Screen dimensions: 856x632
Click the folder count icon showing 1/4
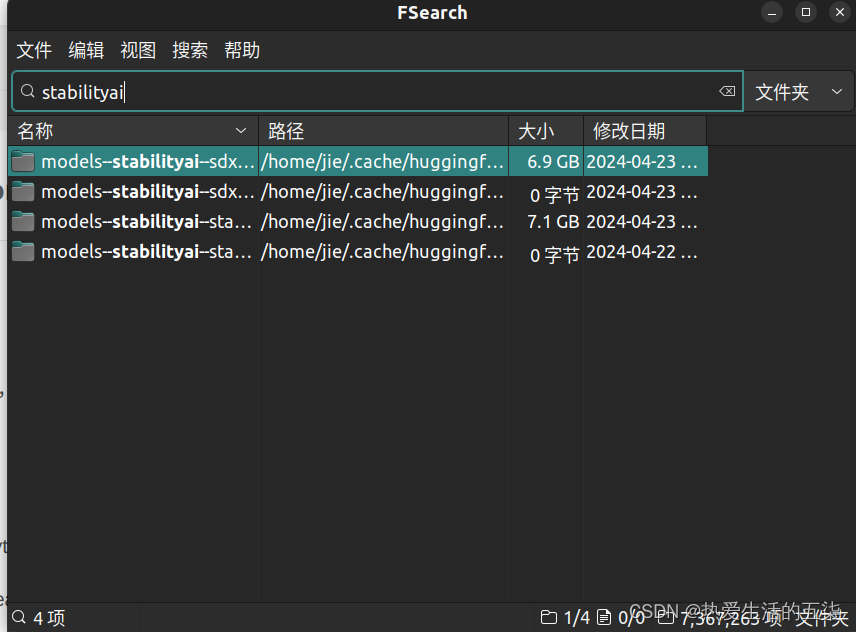pyautogui.click(x=549, y=617)
